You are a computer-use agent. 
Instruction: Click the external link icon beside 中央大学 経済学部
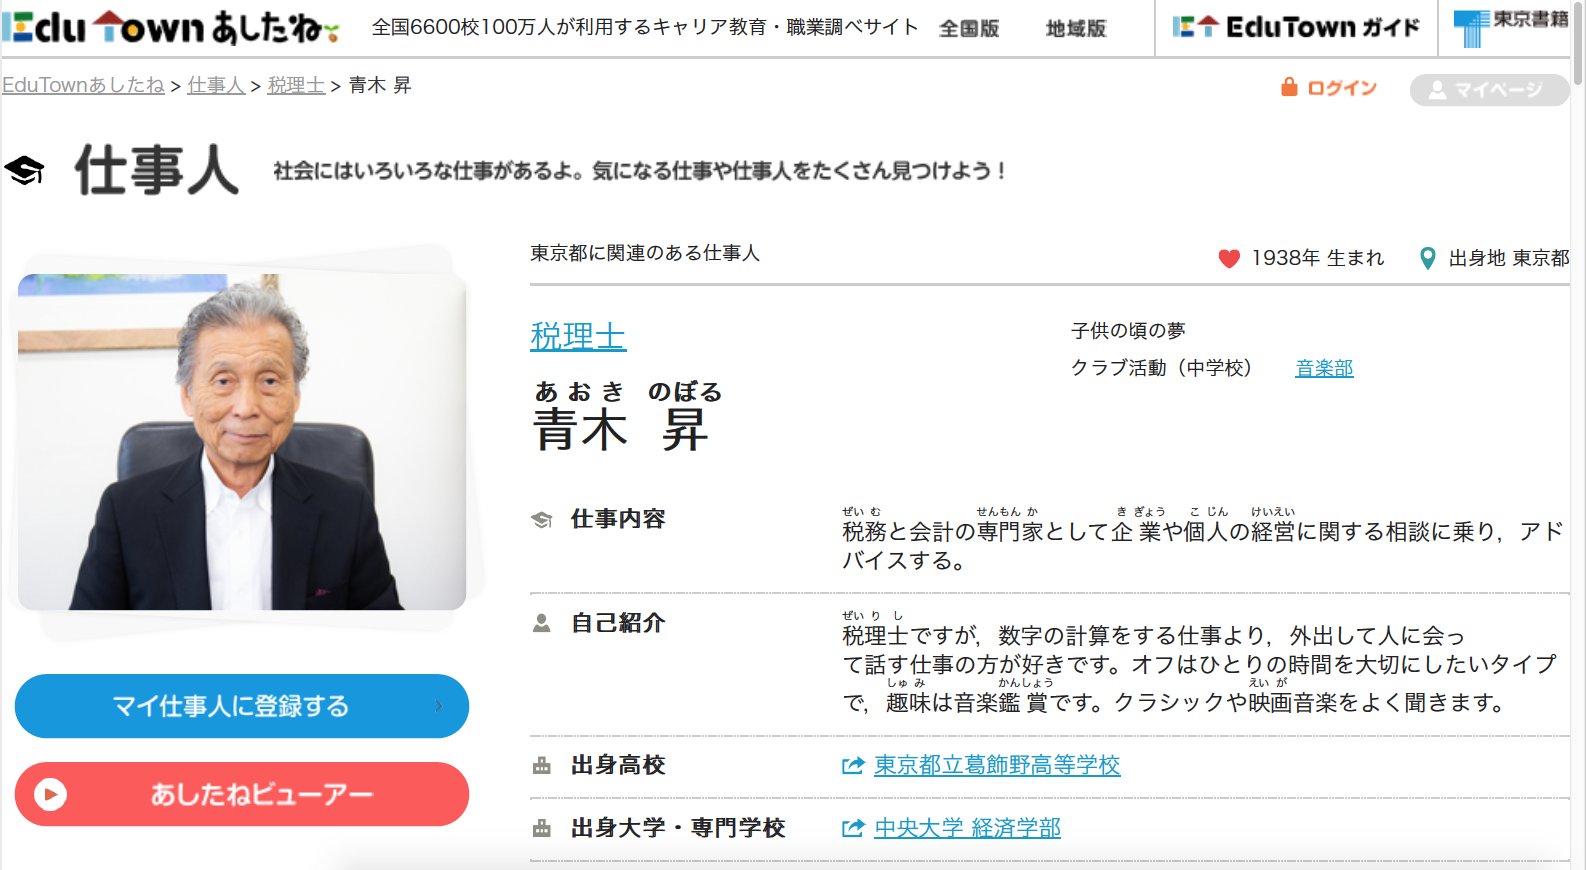[x=852, y=828]
